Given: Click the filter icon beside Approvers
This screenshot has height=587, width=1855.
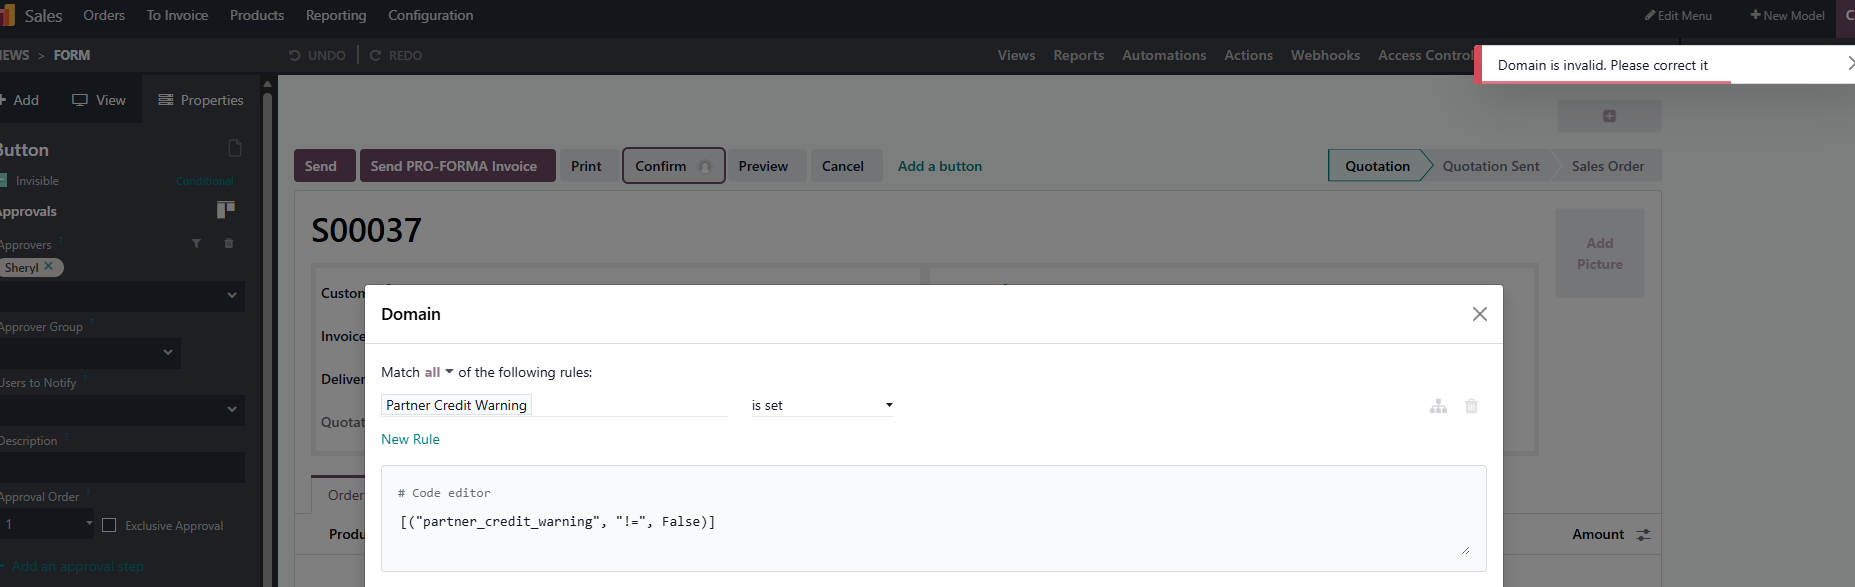Looking at the screenshot, I should coord(196,244).
